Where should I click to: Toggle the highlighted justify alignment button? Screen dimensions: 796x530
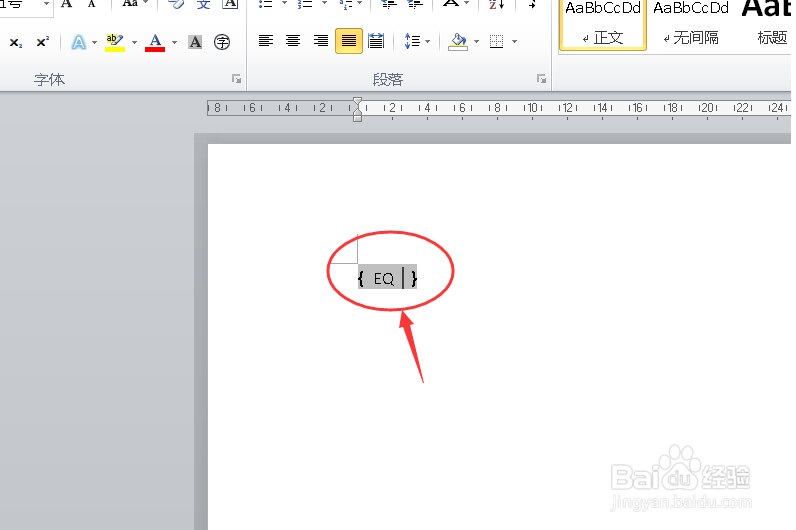click(349, 41)
